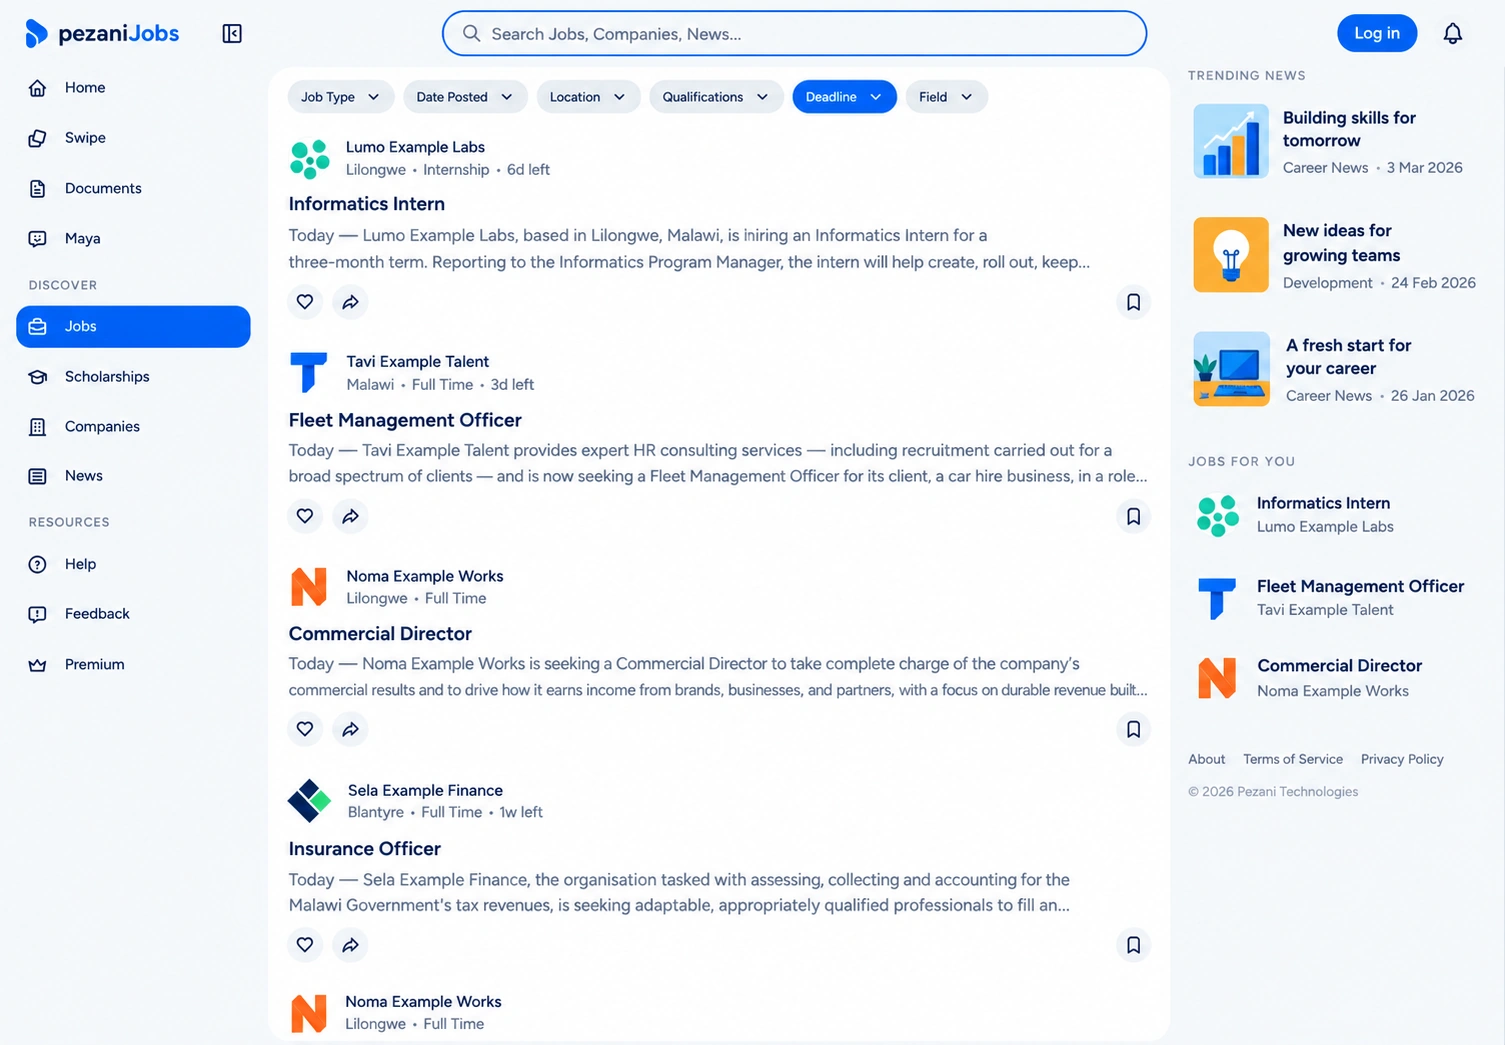The image size is (1505, 1045).
Task: Share the Insurance Officer job
Action: [x=350, y=945]
